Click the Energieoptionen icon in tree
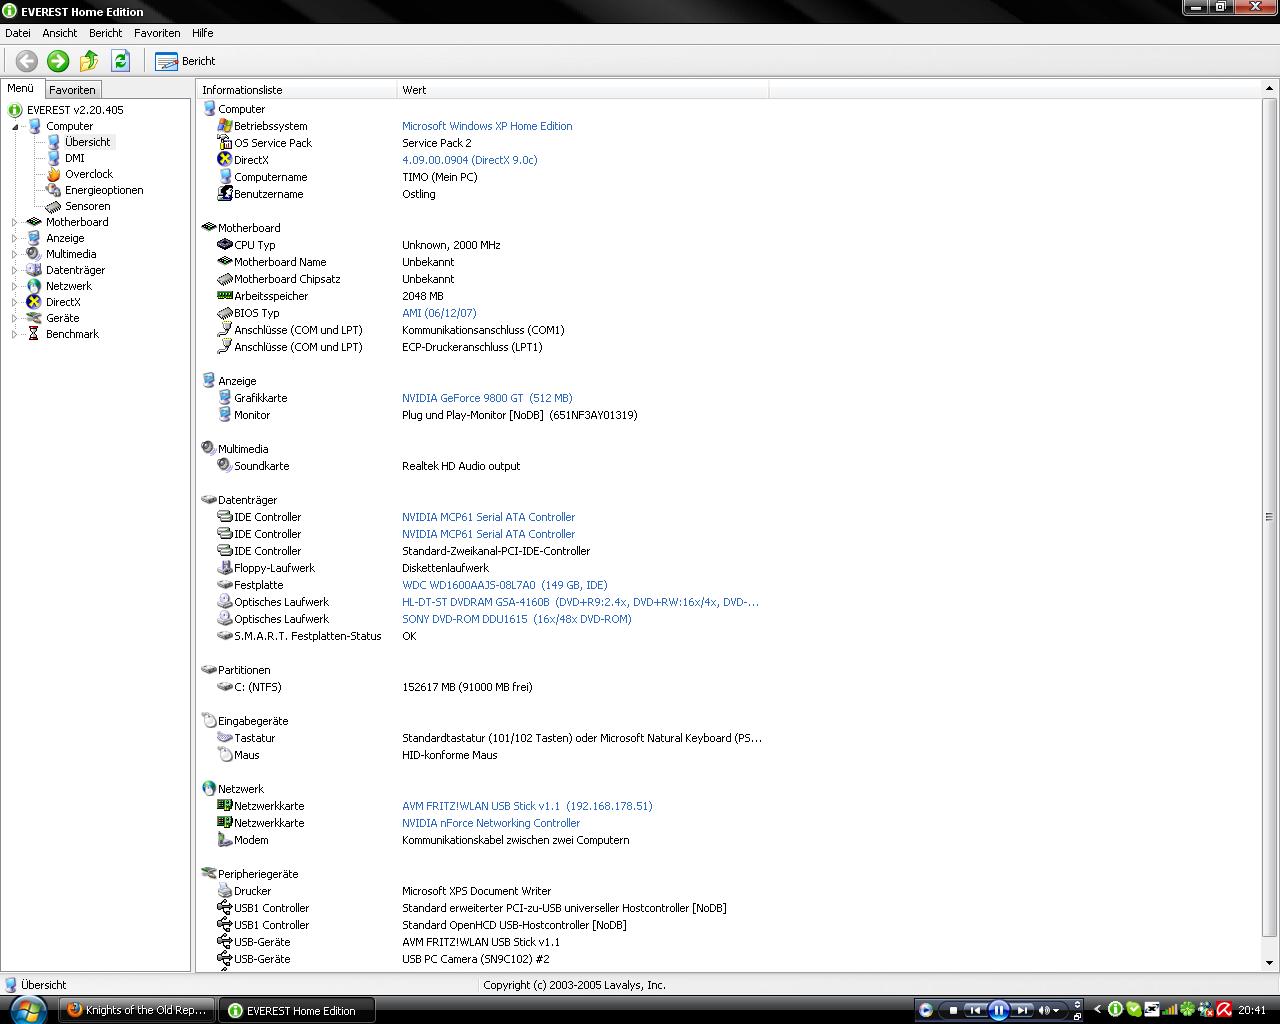 pyautogui.click(x=54, y=190)
